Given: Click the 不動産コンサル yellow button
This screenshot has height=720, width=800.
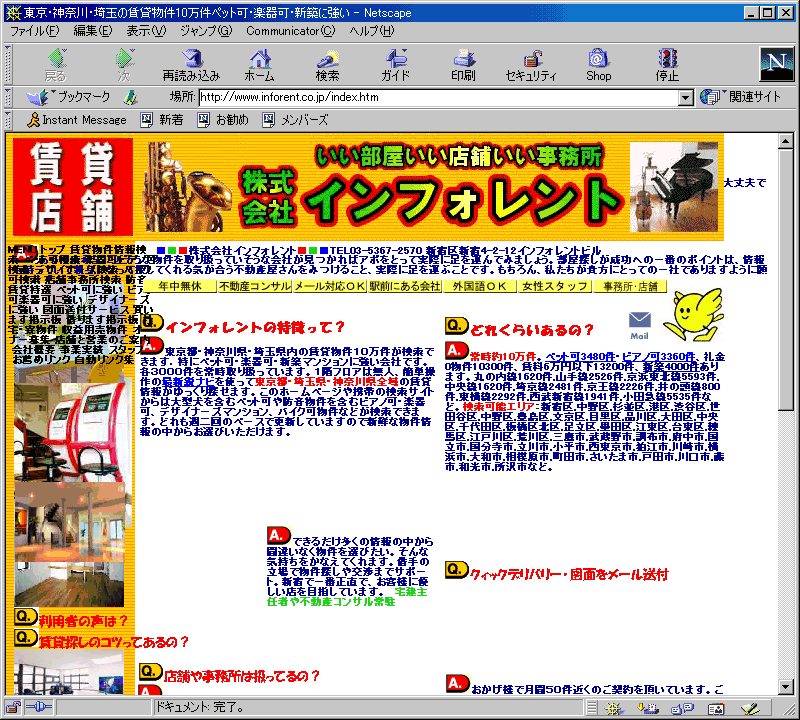Looking at the screenshot, I should pyautogui.click(x=255, y=286).
